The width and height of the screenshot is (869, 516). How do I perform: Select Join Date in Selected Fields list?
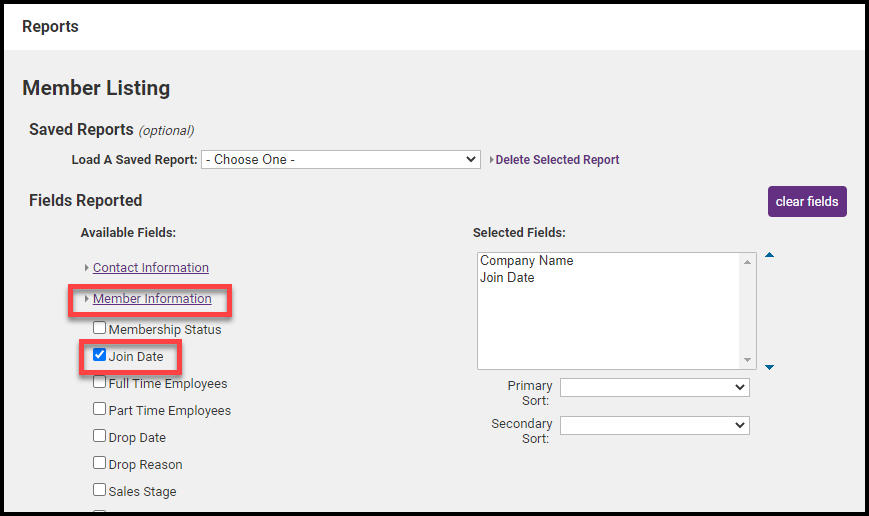pyautogui.click(x=507, y=278)
